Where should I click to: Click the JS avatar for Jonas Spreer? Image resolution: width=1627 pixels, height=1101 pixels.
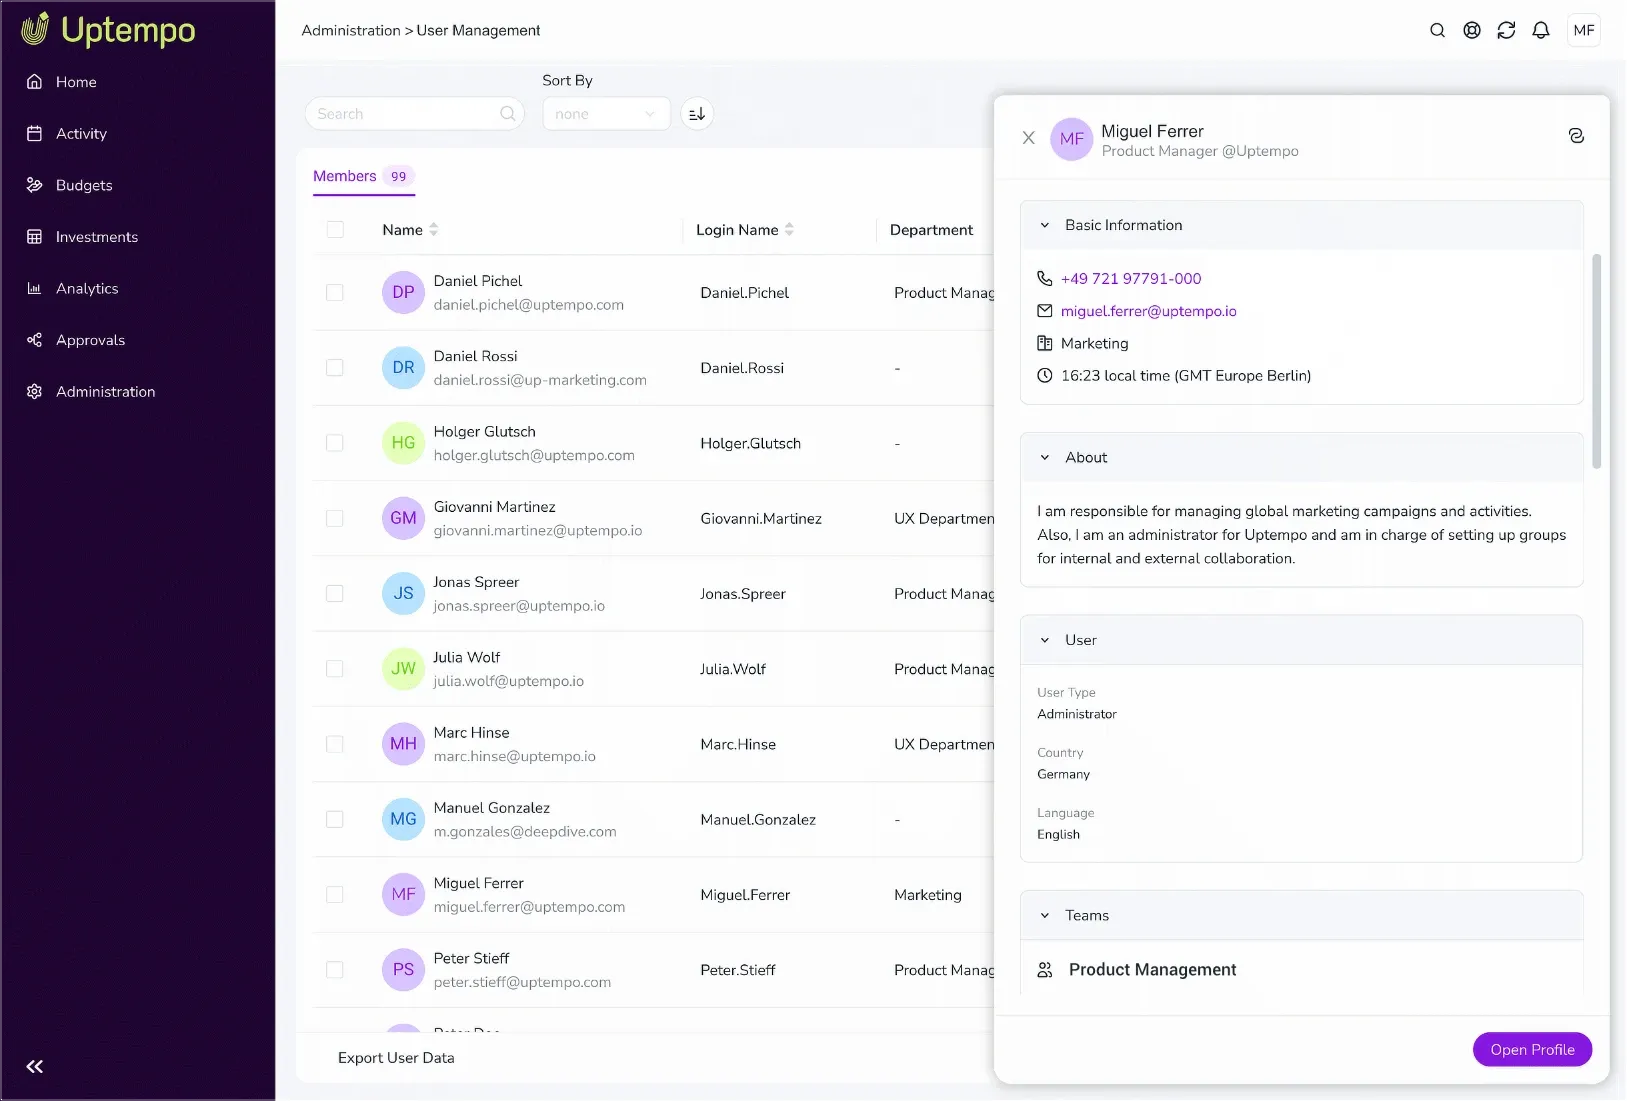pyautogui.click(x=403, y=593)
